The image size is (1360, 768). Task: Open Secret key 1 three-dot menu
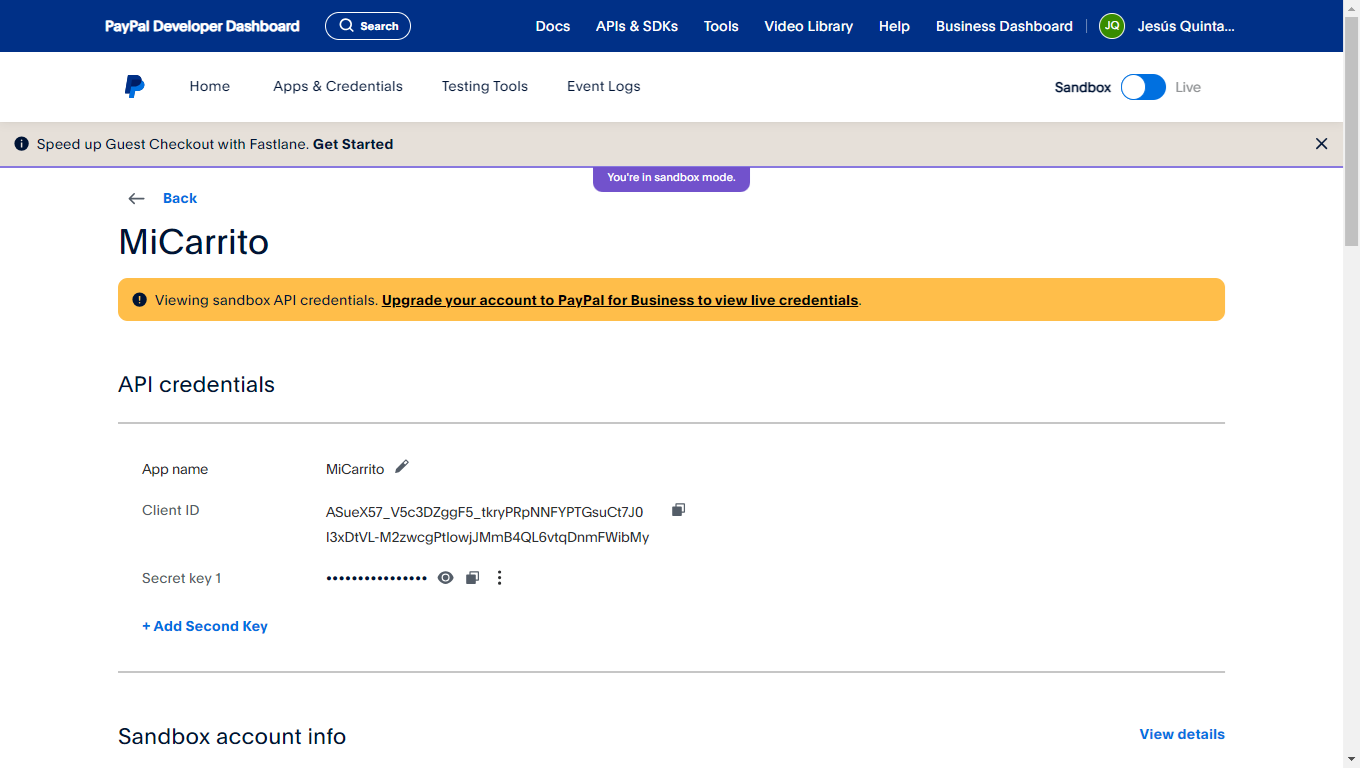click(x=500, y=578)
